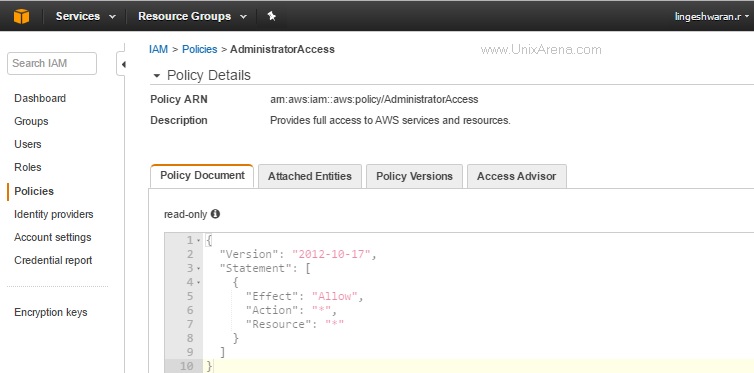Select Policies in the sidebar
The image size is (754, 373).
tap(34, 191)
